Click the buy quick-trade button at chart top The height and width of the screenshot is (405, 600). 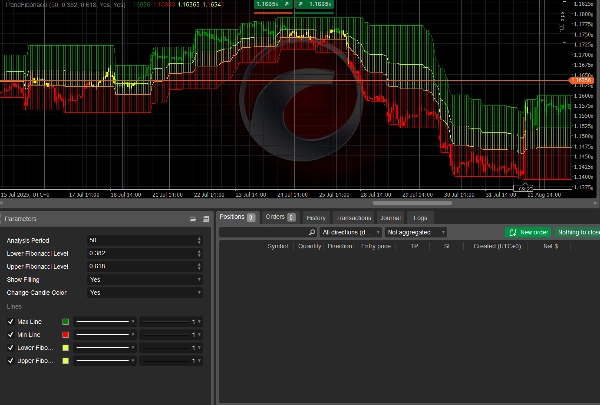click(x=314, y=4)
